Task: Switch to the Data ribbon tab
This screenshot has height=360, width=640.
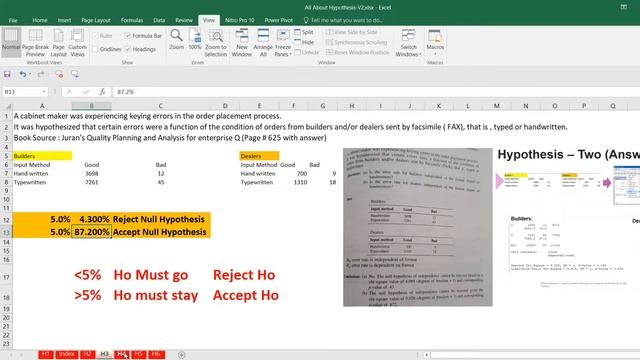Action: [159, 20]
